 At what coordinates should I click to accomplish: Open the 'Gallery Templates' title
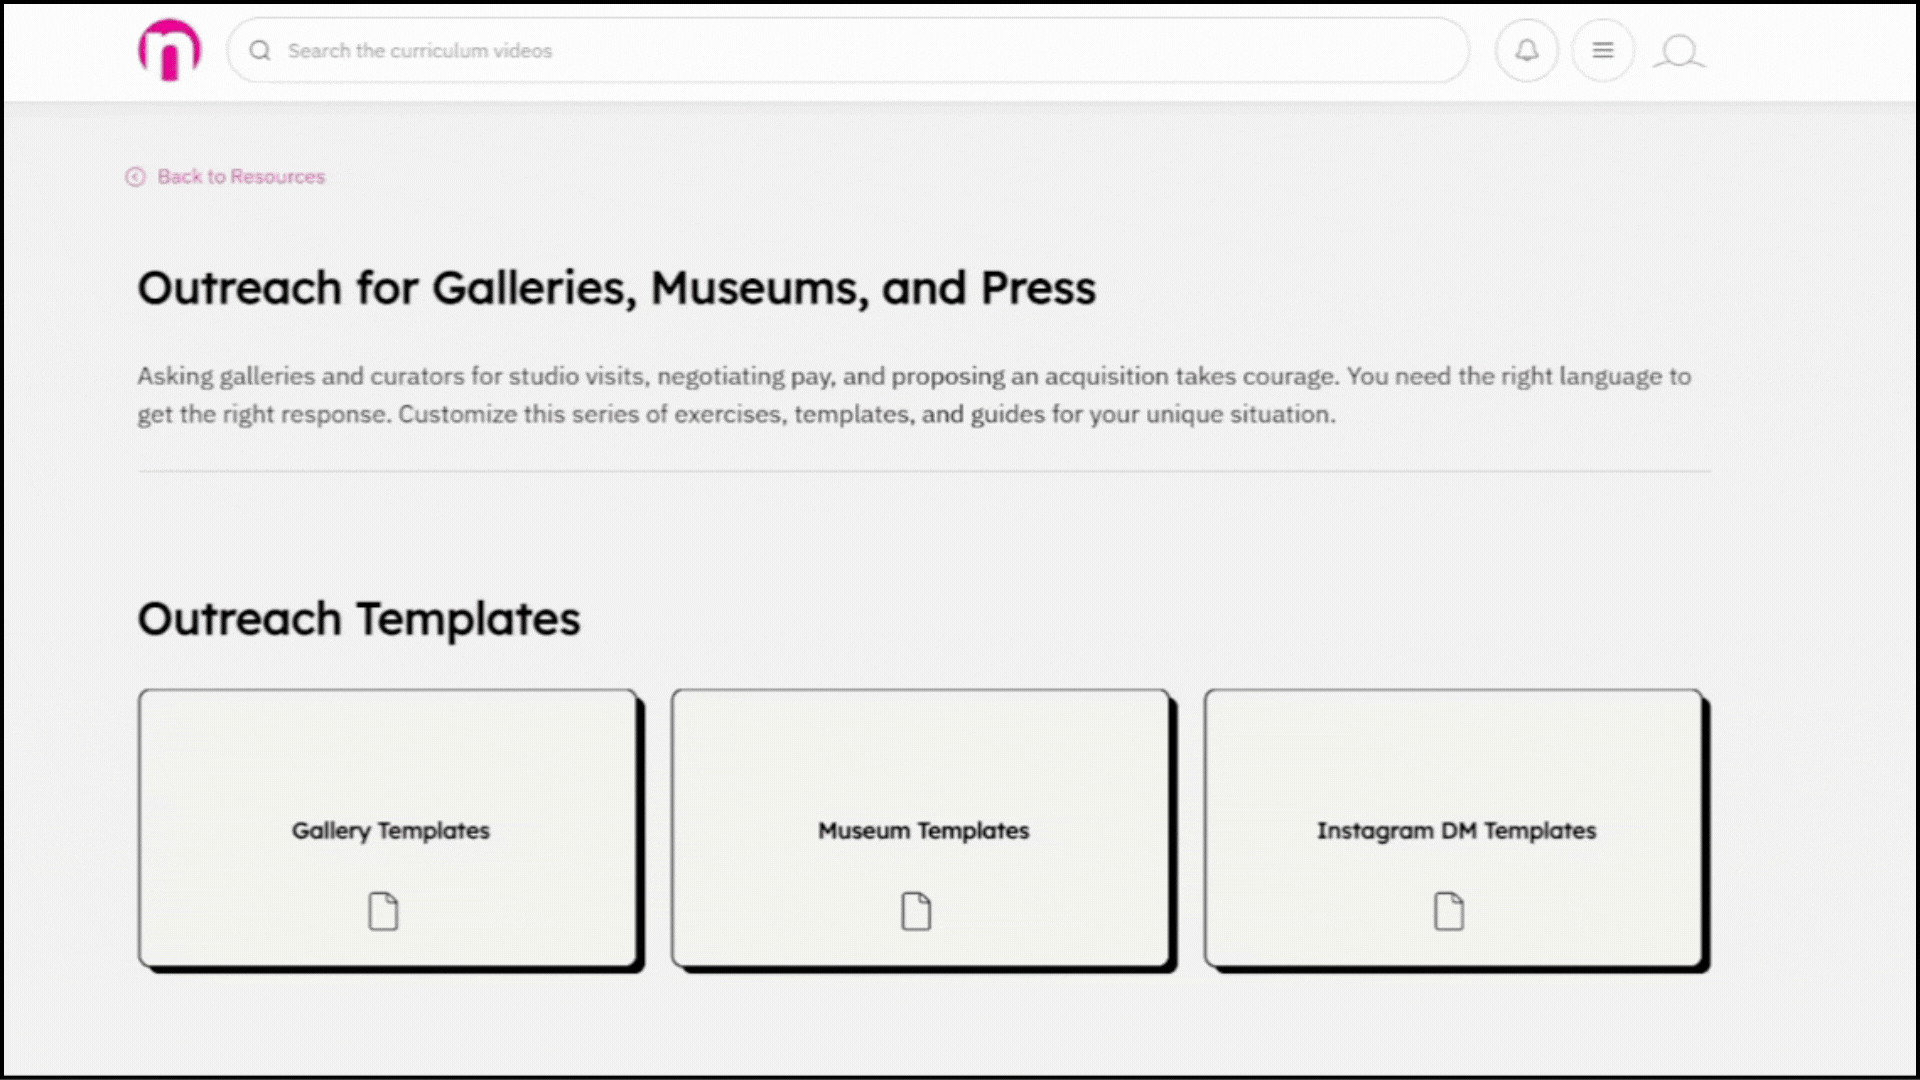coord(390,830)
